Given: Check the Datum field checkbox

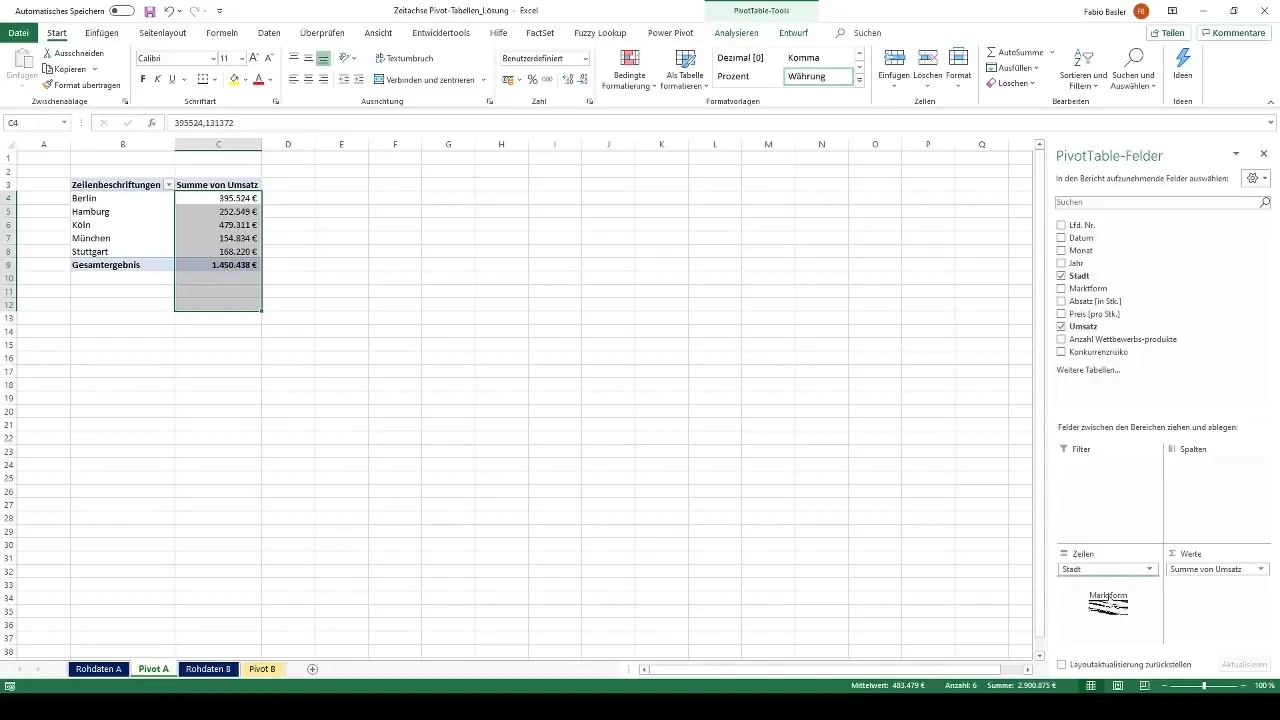Looking at the screenshot, I should [x=1061, y=238].
